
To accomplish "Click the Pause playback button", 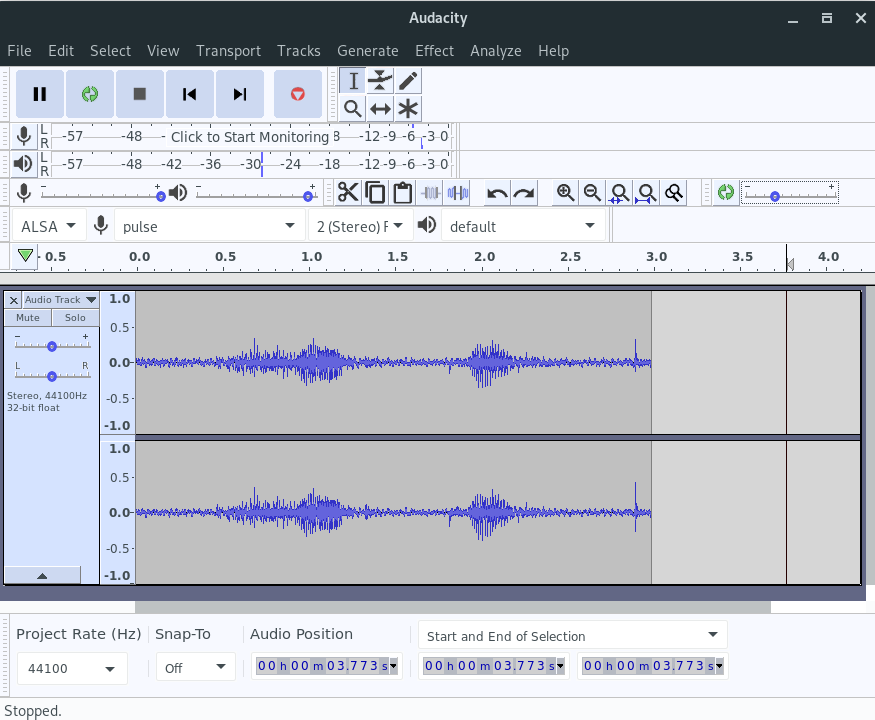I will pyautogui.click(x=40, y=94).
